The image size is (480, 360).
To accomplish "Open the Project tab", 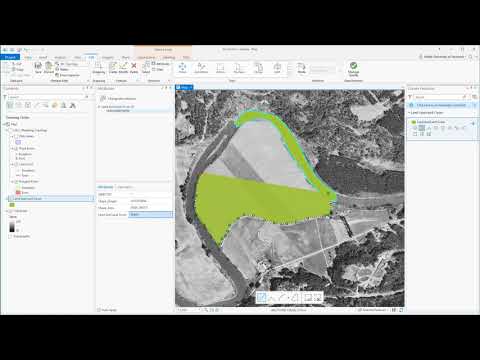I will coord(10,57).
